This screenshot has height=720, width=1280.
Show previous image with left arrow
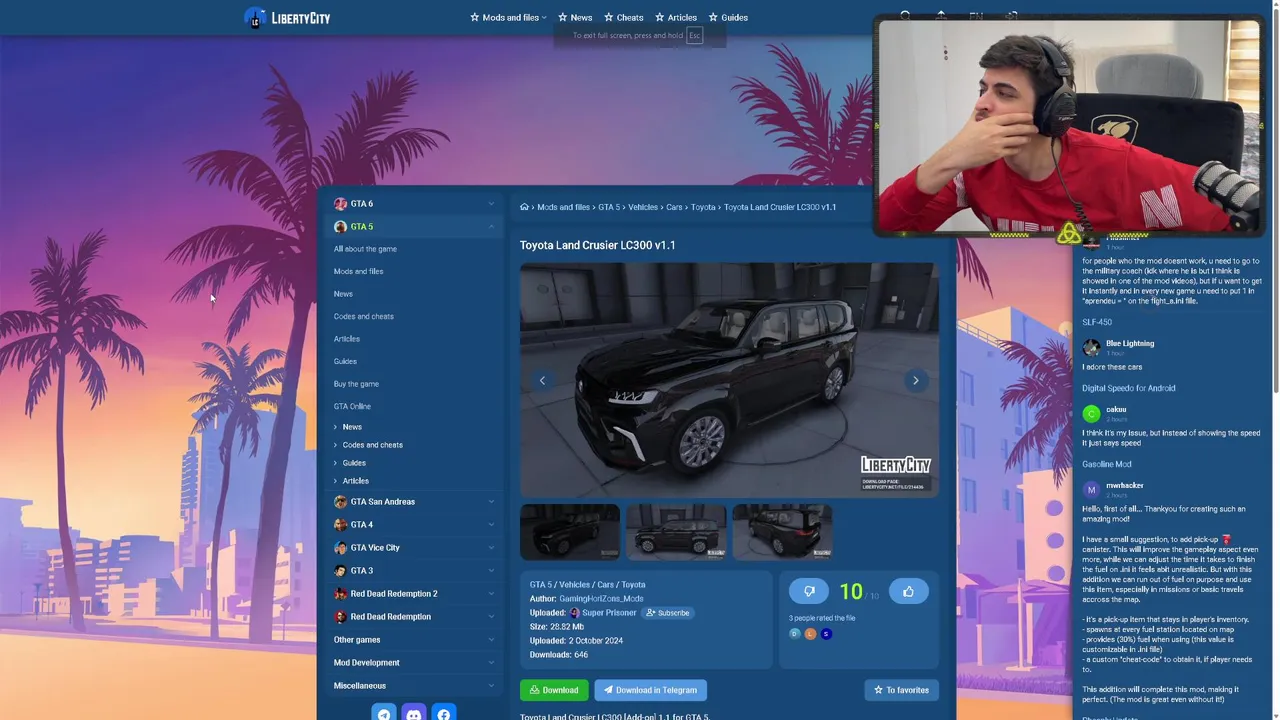[542, 380]
